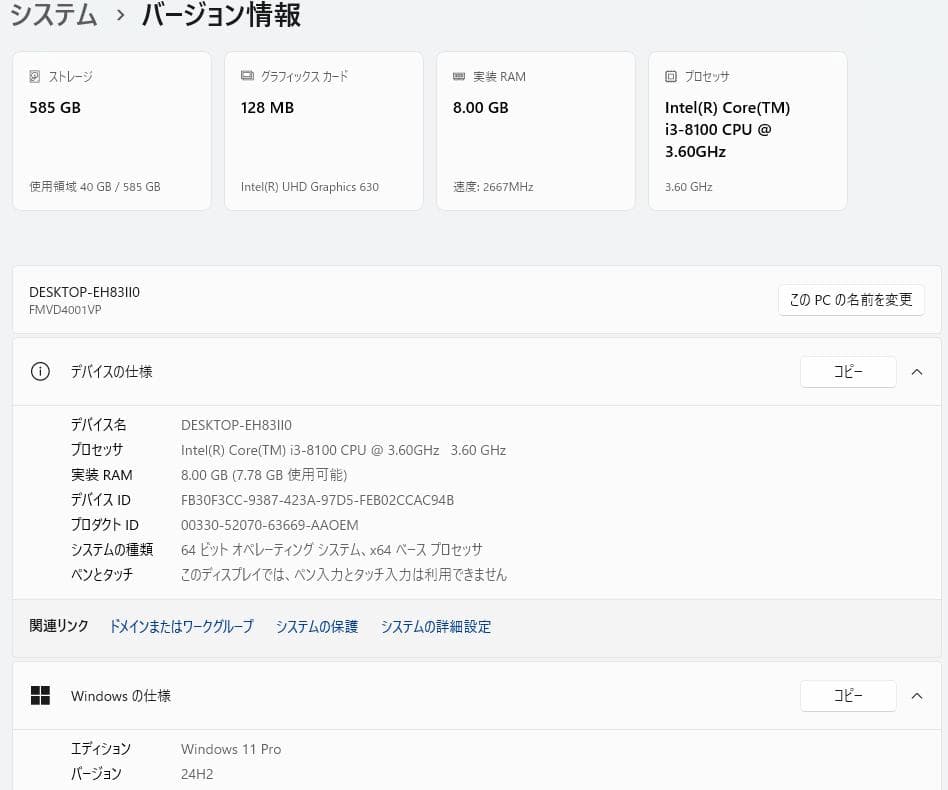Select the ストレージ summary card

112,130
